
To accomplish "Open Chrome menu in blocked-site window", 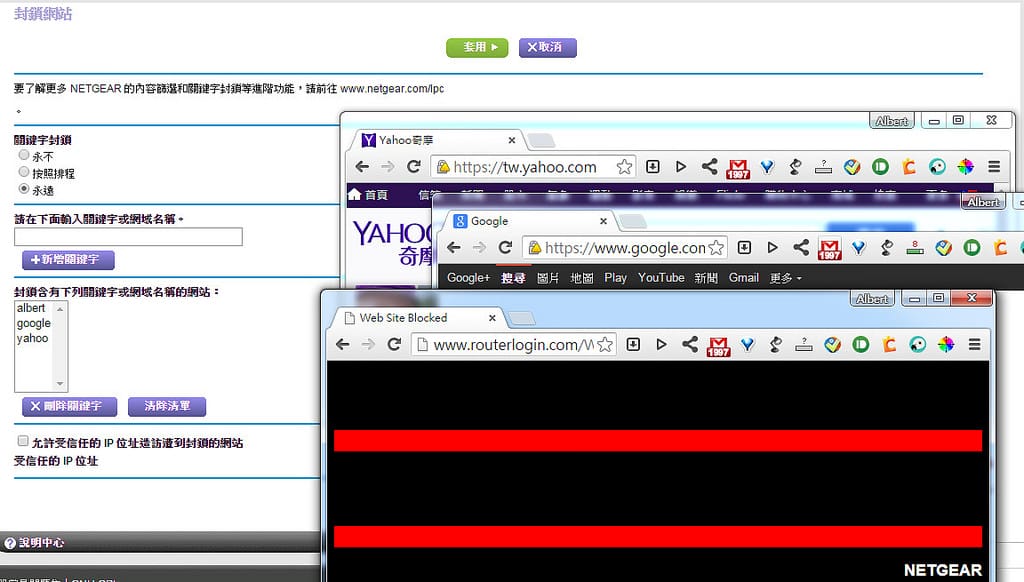I will [974, 344].
